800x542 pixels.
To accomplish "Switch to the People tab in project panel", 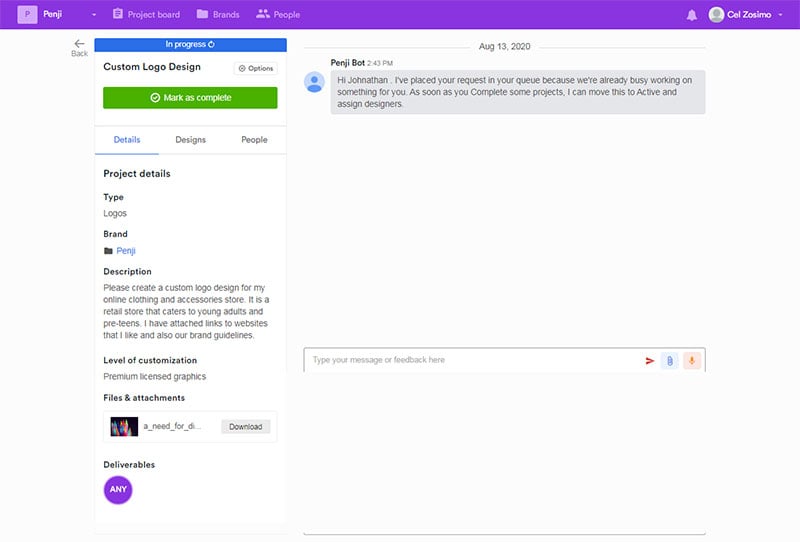I will click(254, 140).
